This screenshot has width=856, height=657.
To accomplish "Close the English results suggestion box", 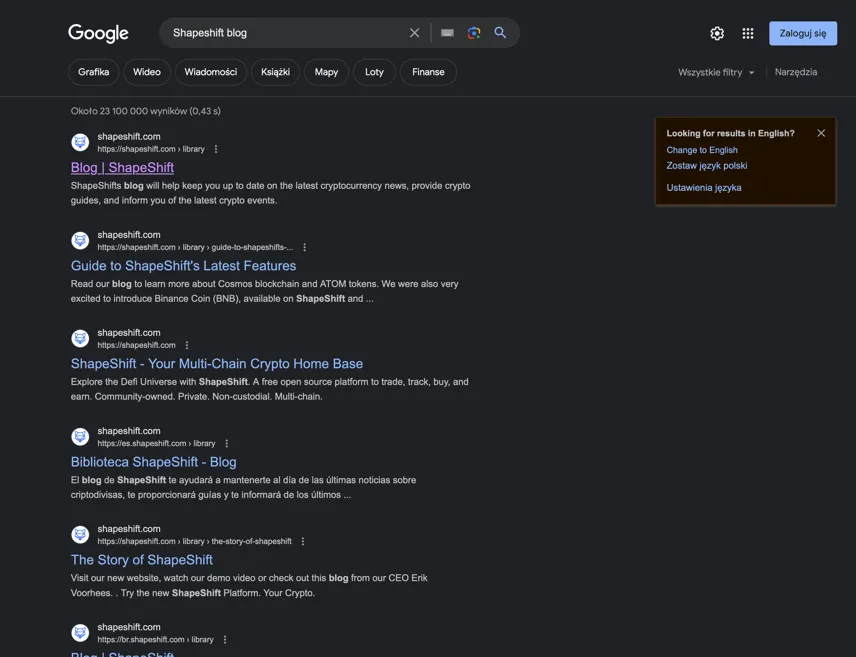I will tap(821, 133).
